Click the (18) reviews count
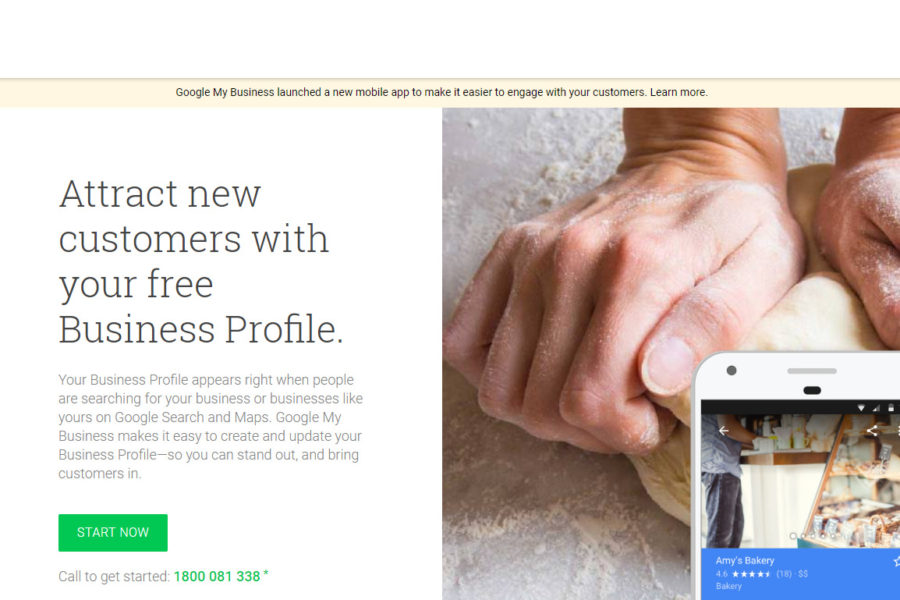The width and height of the screenshot is (900, 600). tap(784, 574)
